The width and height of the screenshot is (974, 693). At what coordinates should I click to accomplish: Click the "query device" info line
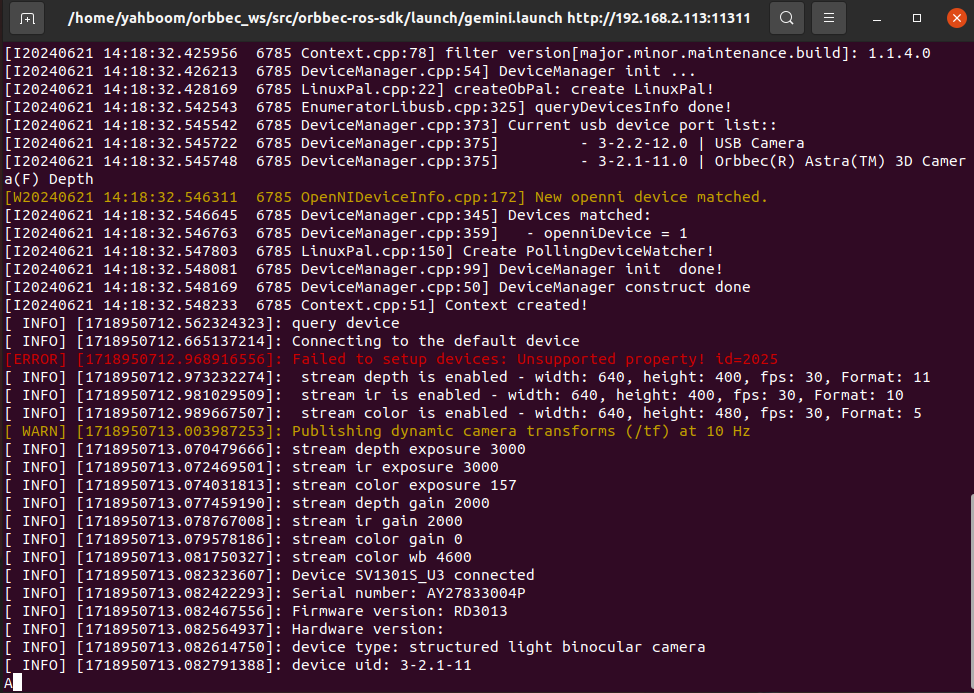pos(202,324)
